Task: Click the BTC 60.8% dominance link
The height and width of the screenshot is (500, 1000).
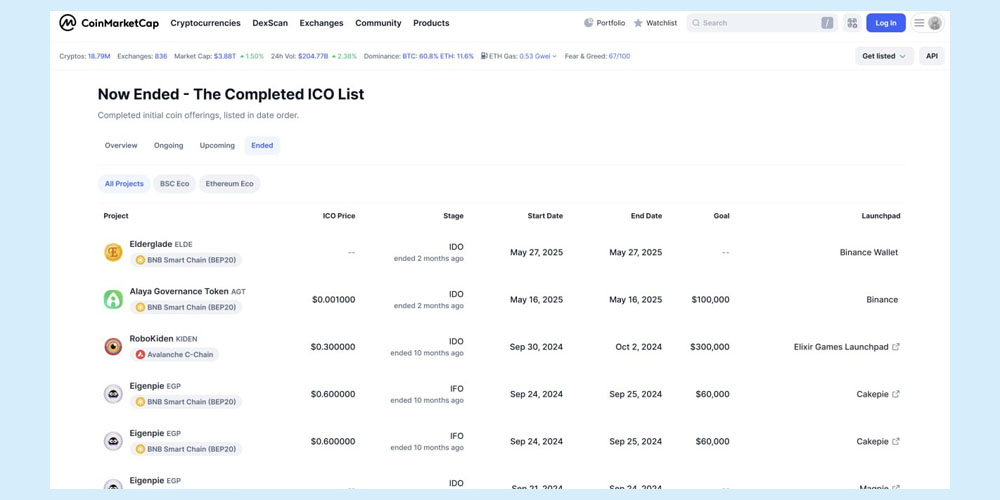Action: tap(418, 56)
